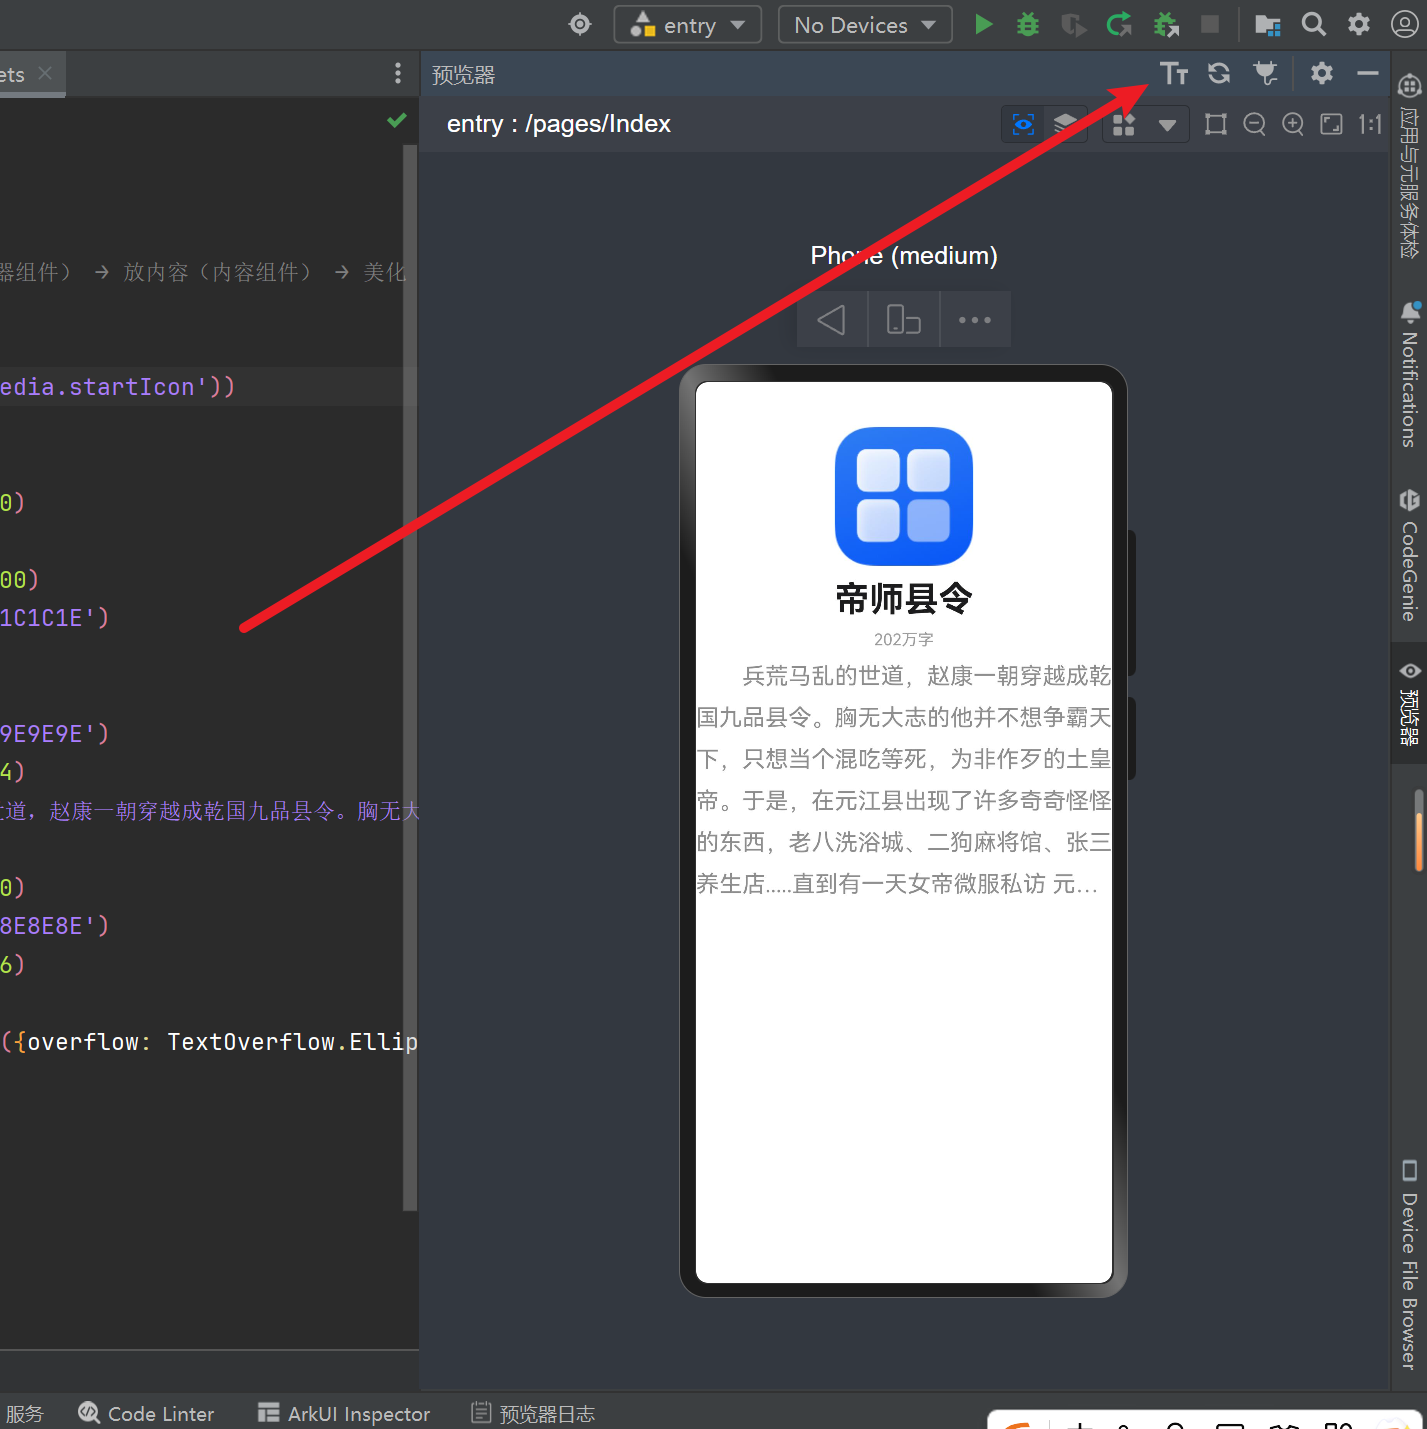This screenshot has width=1427, height=1429.
Task: Click the editor vertical scrollbar
Action: click(x=410, y=680)
